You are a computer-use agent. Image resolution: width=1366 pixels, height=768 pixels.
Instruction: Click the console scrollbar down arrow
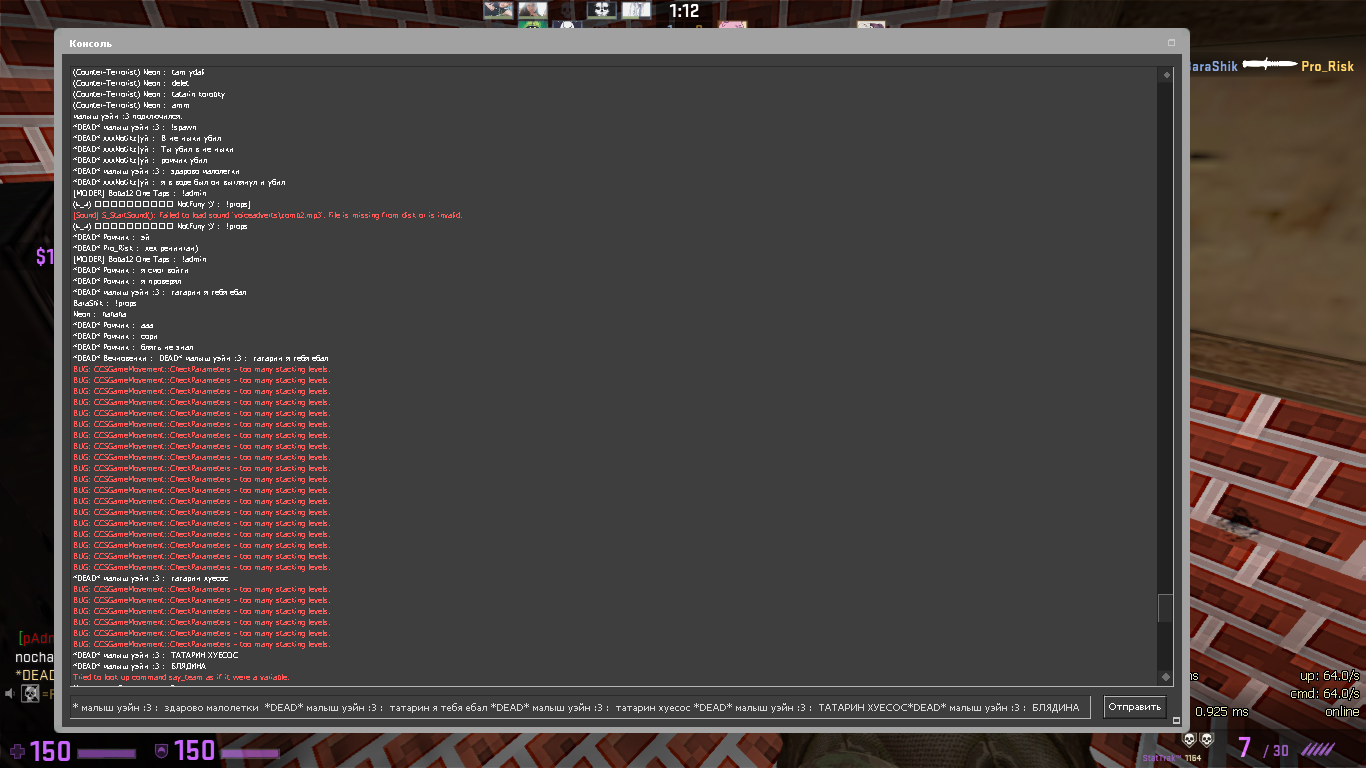(x=1165, y=677)
